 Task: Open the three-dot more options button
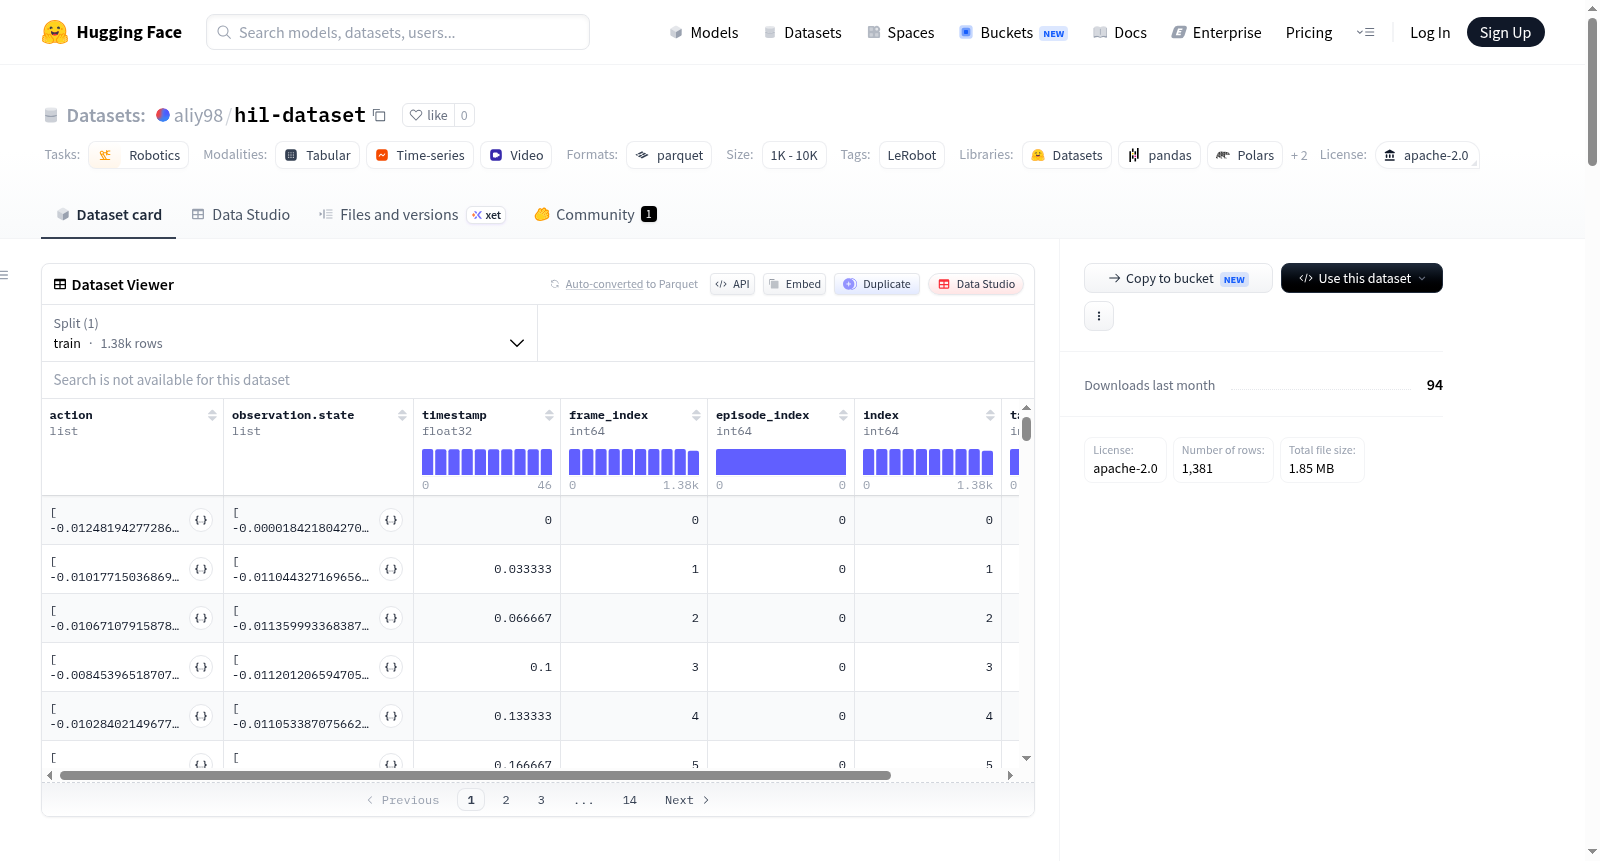[1099, 316]
